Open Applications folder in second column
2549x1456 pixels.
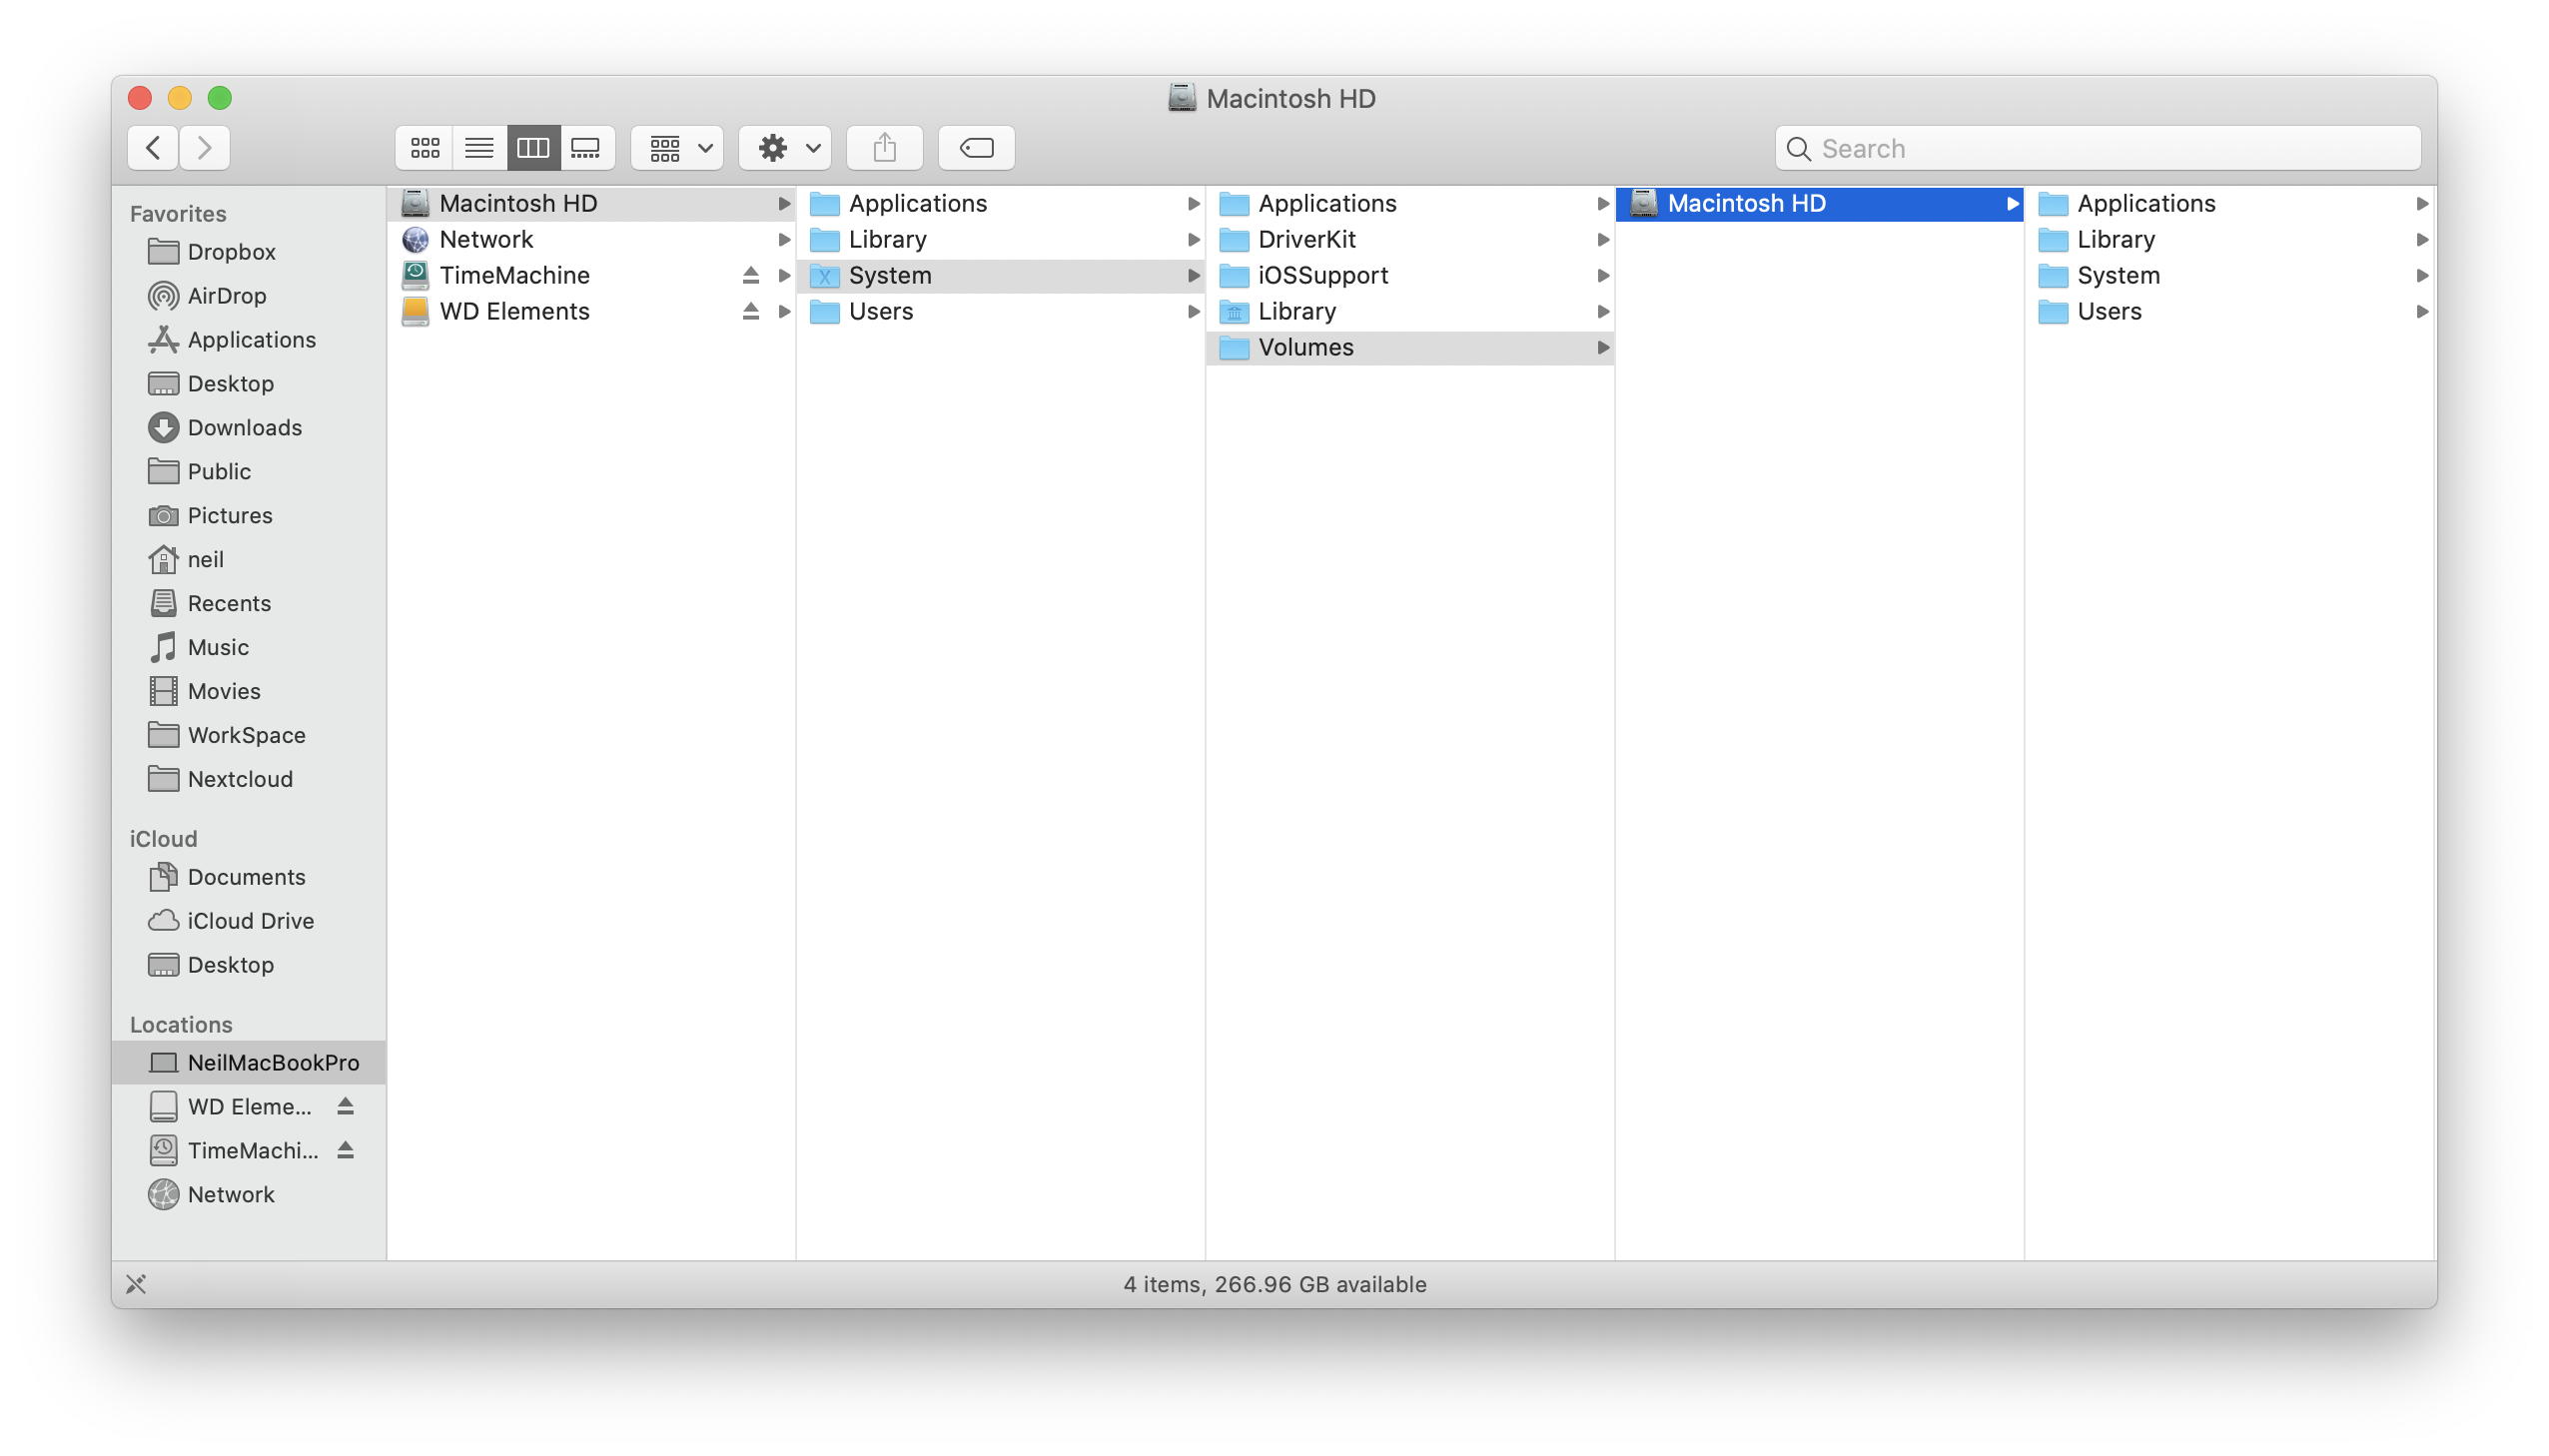1000,203
